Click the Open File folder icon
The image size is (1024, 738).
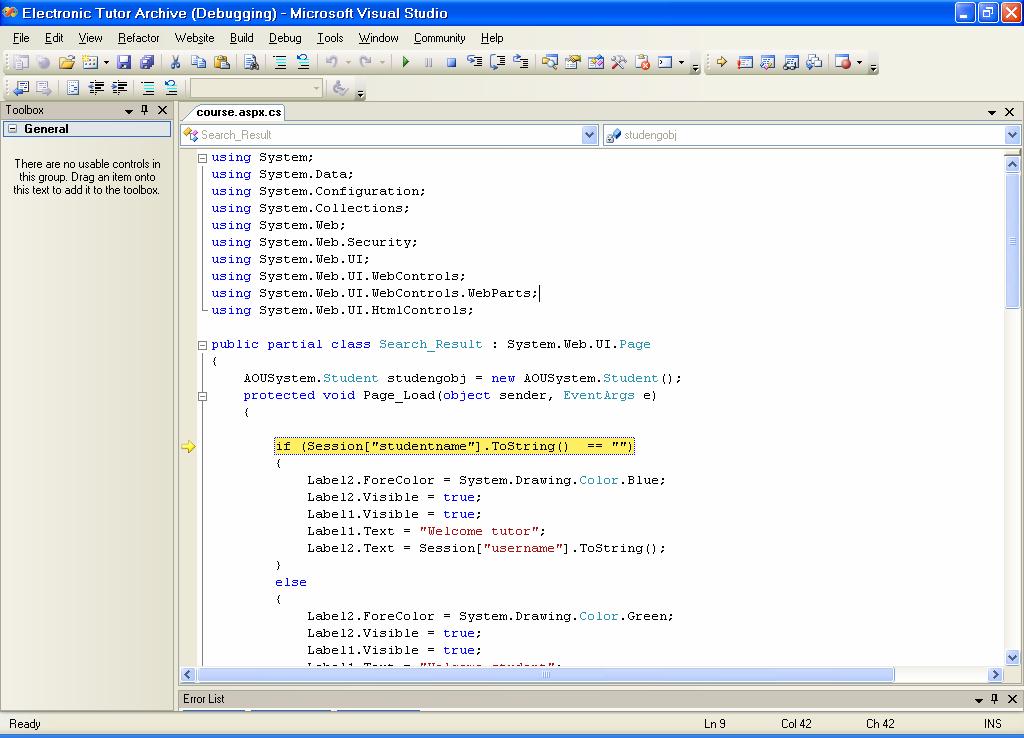click(x=67, y=62)
